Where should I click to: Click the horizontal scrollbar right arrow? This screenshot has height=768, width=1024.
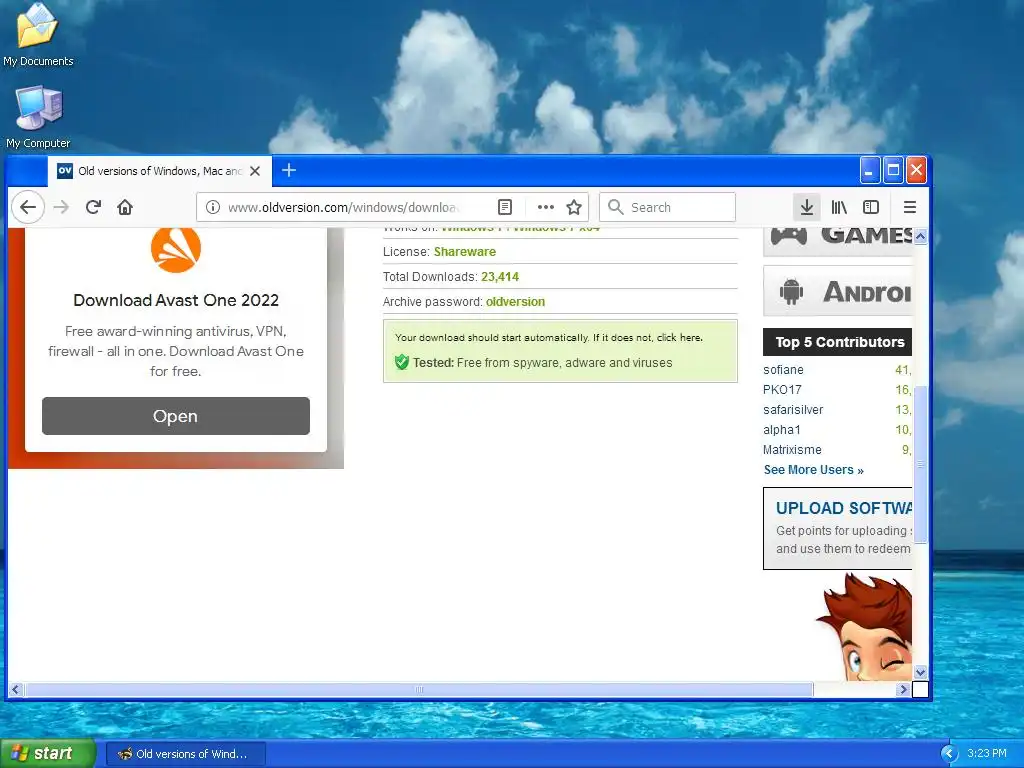[x=903, y=689]
